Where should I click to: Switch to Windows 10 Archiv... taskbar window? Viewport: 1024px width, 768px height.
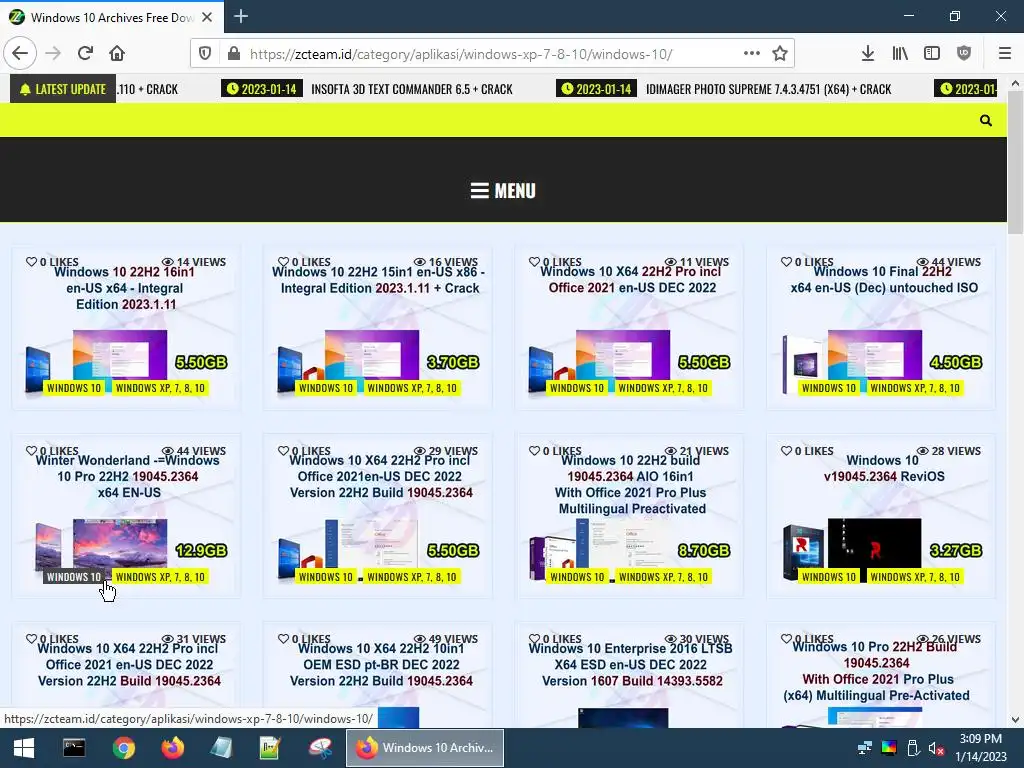point(424,748)
